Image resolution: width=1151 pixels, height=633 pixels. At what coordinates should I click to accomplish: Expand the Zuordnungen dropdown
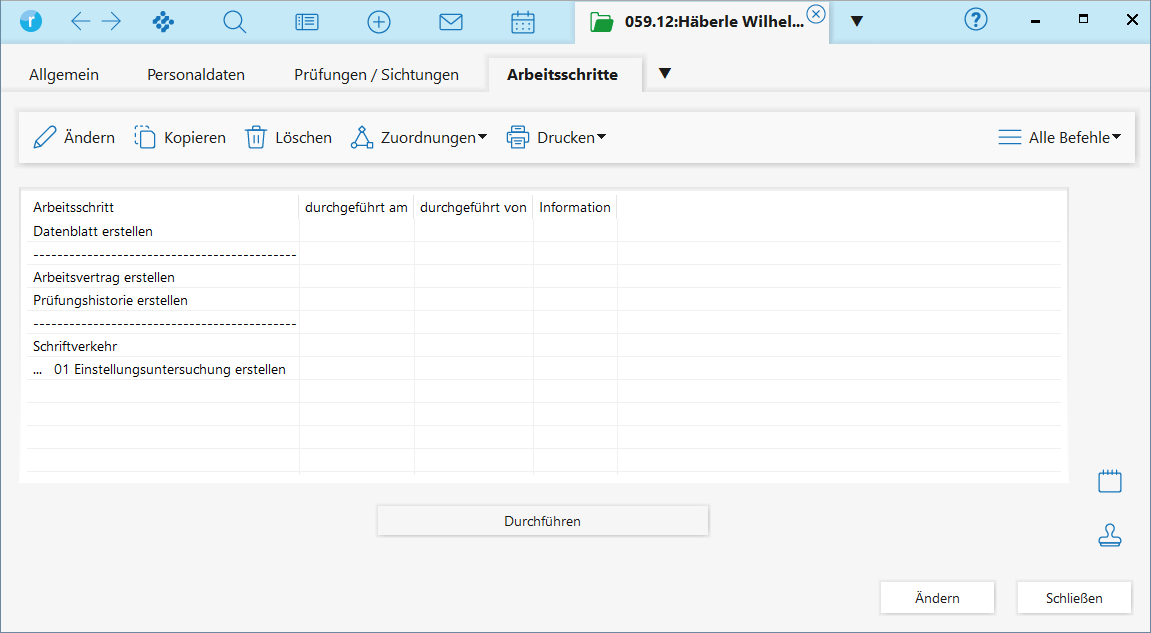(418, 138)
